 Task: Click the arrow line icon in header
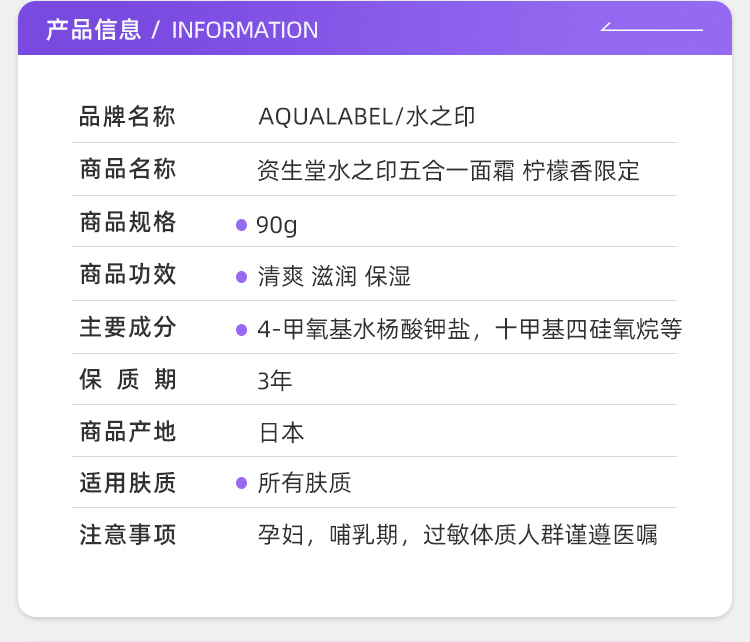(651, 27)
